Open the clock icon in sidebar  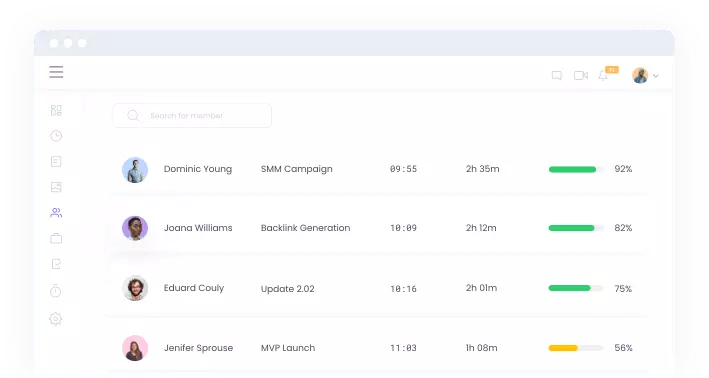point(56,136)
